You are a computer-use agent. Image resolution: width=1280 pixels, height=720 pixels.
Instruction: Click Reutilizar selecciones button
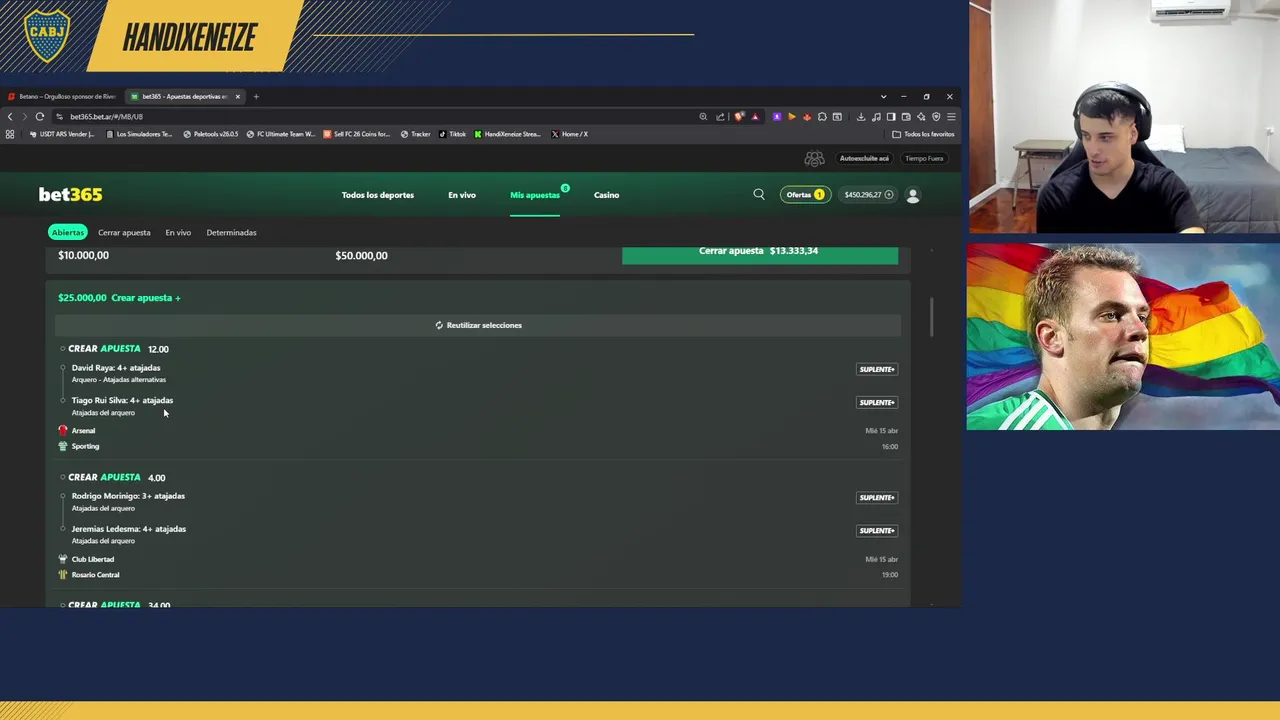pos(478,325)
